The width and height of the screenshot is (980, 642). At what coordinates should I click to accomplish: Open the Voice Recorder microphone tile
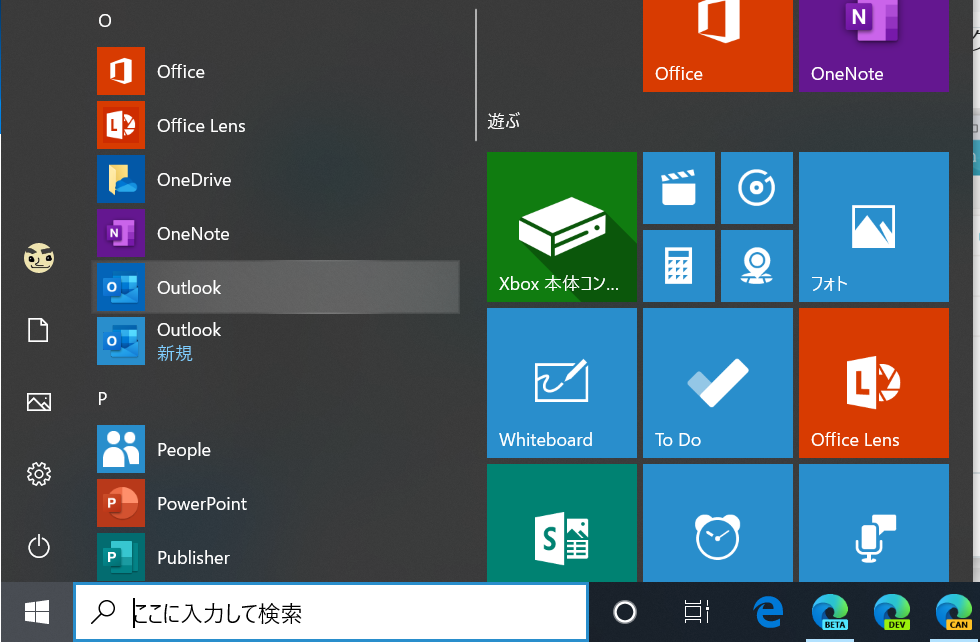(874, 523)
